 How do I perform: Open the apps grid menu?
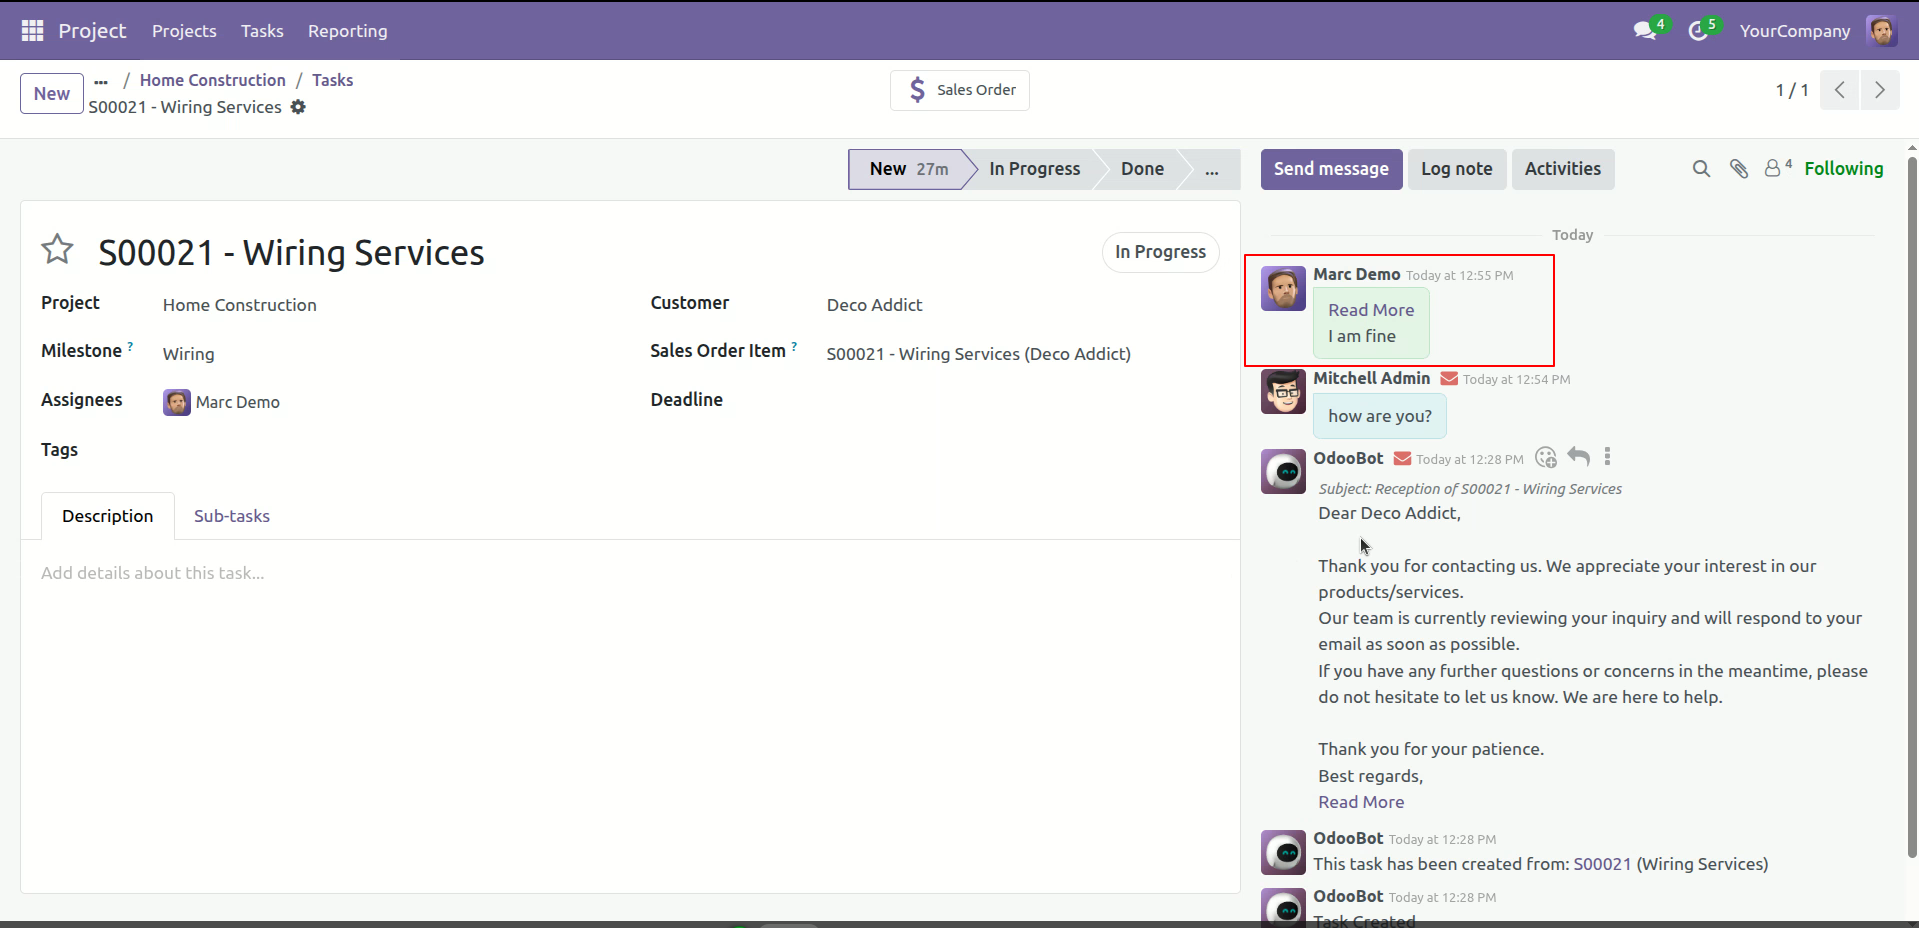coord(32,31)
